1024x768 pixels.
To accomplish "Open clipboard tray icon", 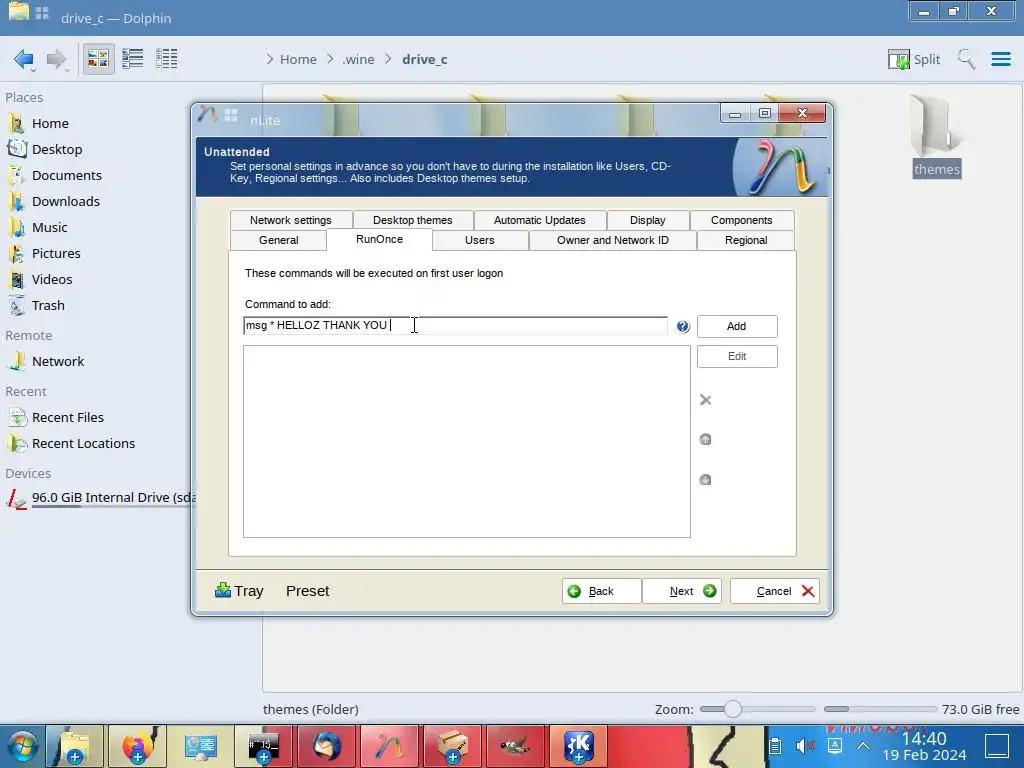I will [x=775, y=746].
